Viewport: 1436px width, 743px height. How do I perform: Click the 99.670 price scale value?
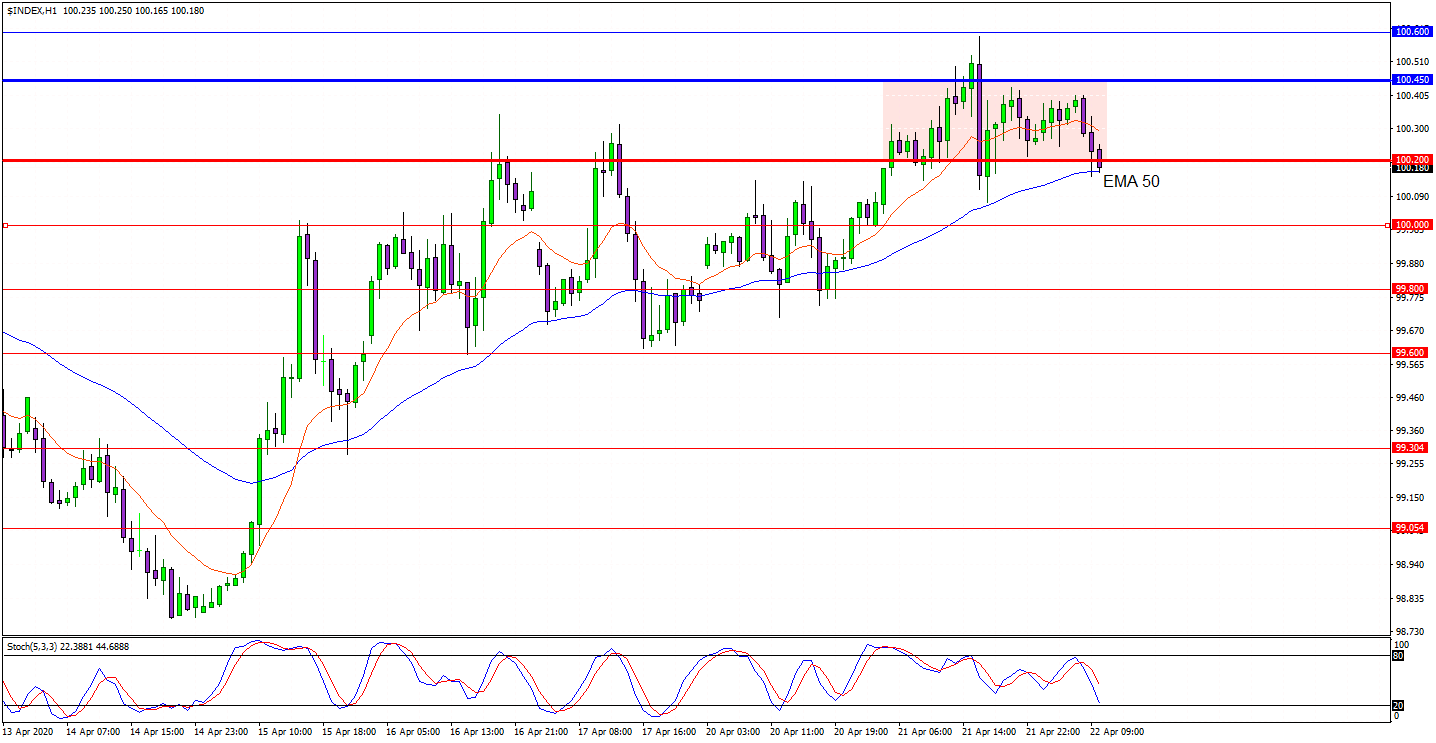1411,330
